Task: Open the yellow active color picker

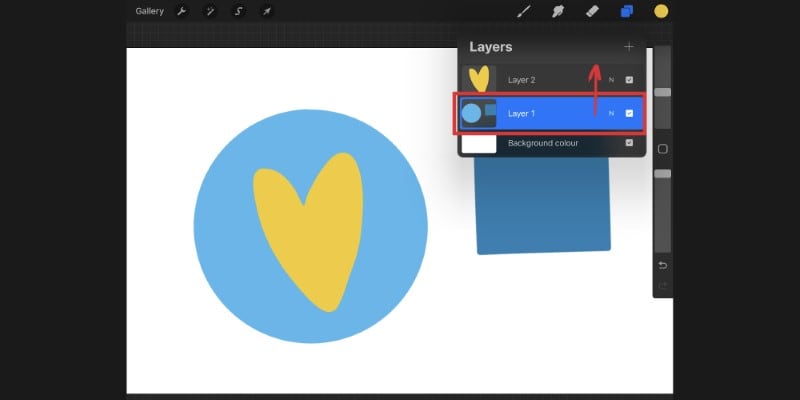Action: pyautogui.click(x=661, y=11)
